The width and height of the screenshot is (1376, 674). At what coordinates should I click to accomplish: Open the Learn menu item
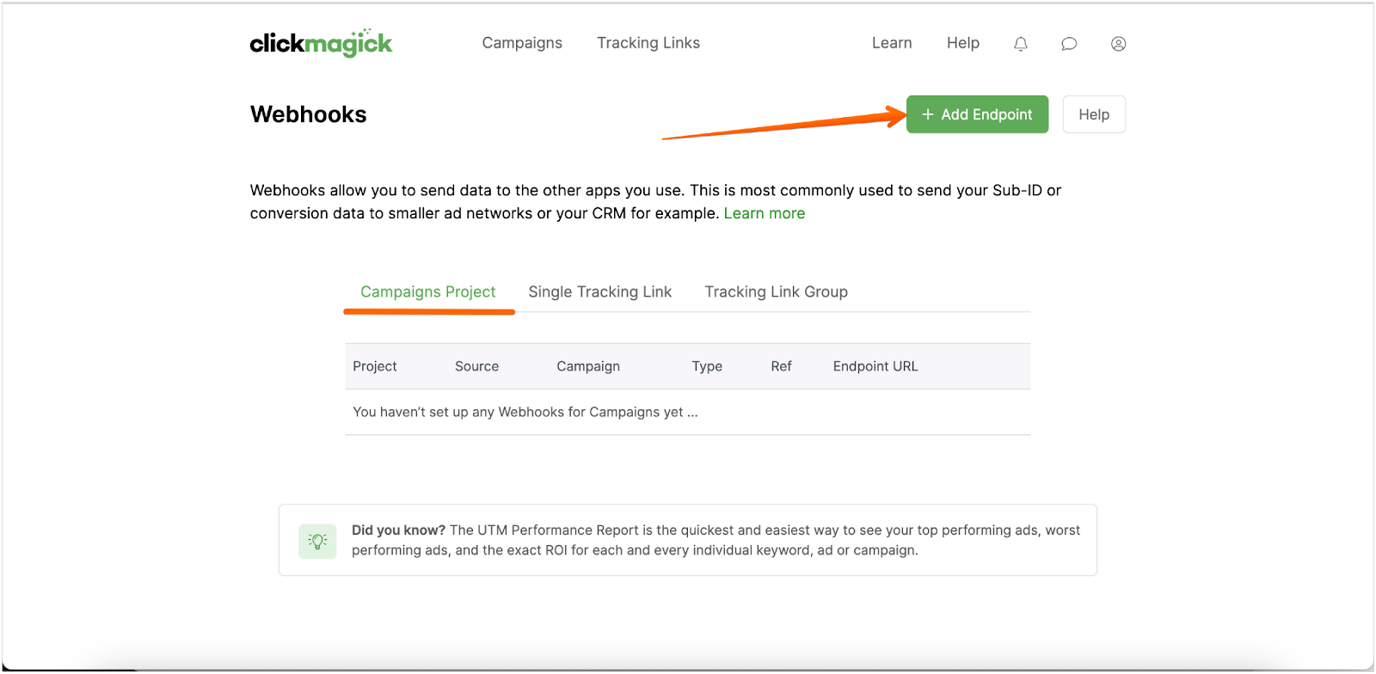pyautogui.click(x=891, y=42)
